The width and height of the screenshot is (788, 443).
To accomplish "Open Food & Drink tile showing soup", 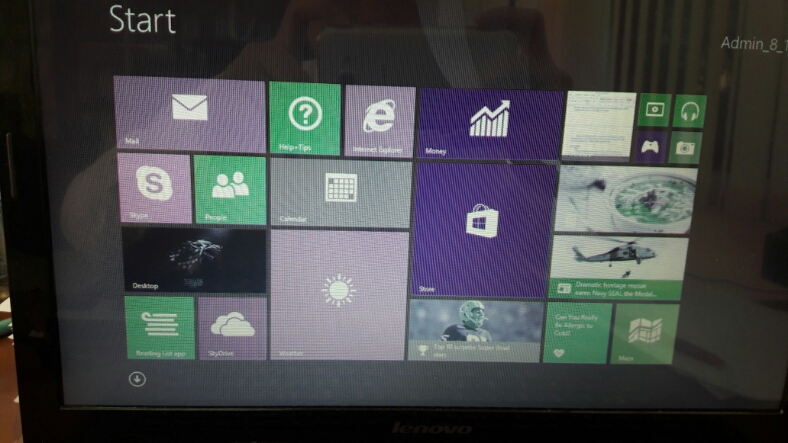I will pyautogui.click(x=625, y=200).
